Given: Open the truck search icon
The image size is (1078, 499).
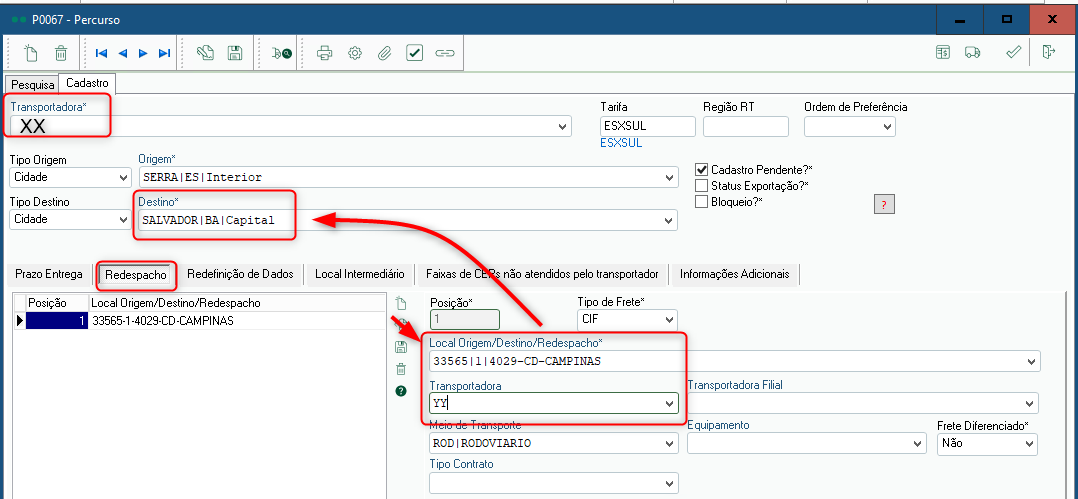Looking at the screenshot, I should (281, 53).
